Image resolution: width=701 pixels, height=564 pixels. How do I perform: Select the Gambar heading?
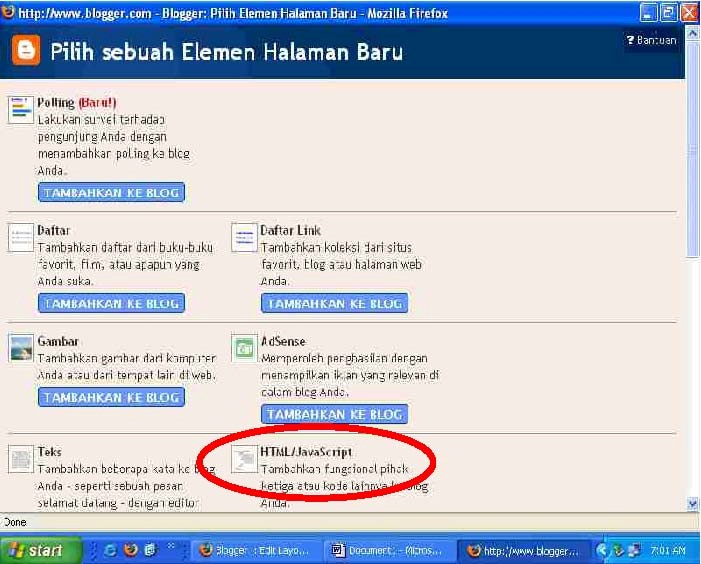tap(58, 341)
